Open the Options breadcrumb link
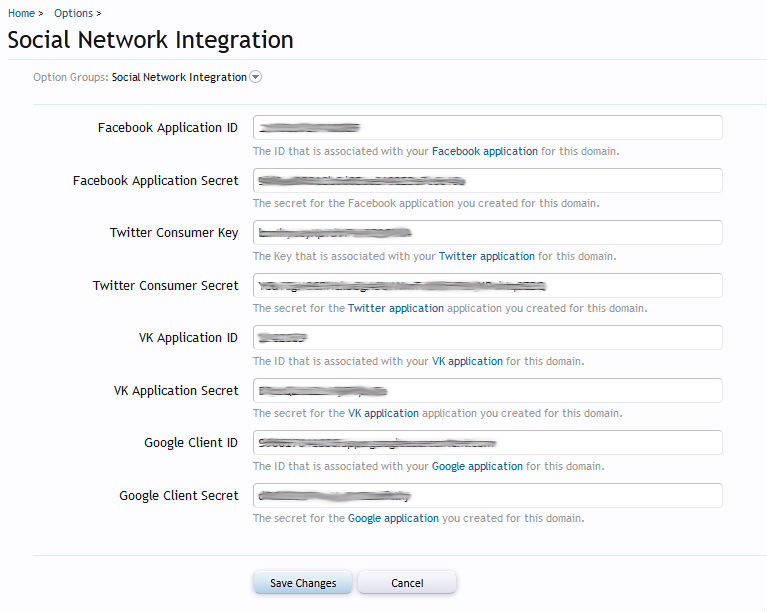The width and height of the screenshot is (767, 612). click(x=73, y=13)
